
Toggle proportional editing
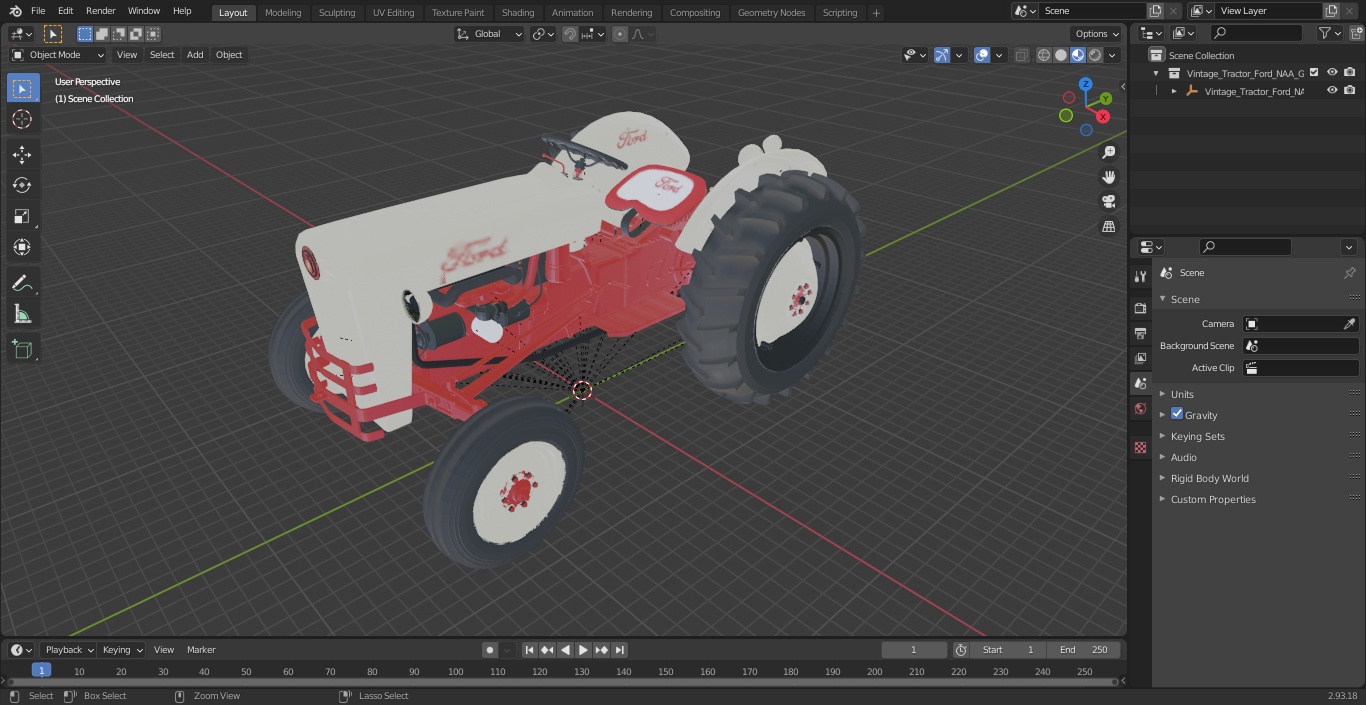click(x=620, y=34)
